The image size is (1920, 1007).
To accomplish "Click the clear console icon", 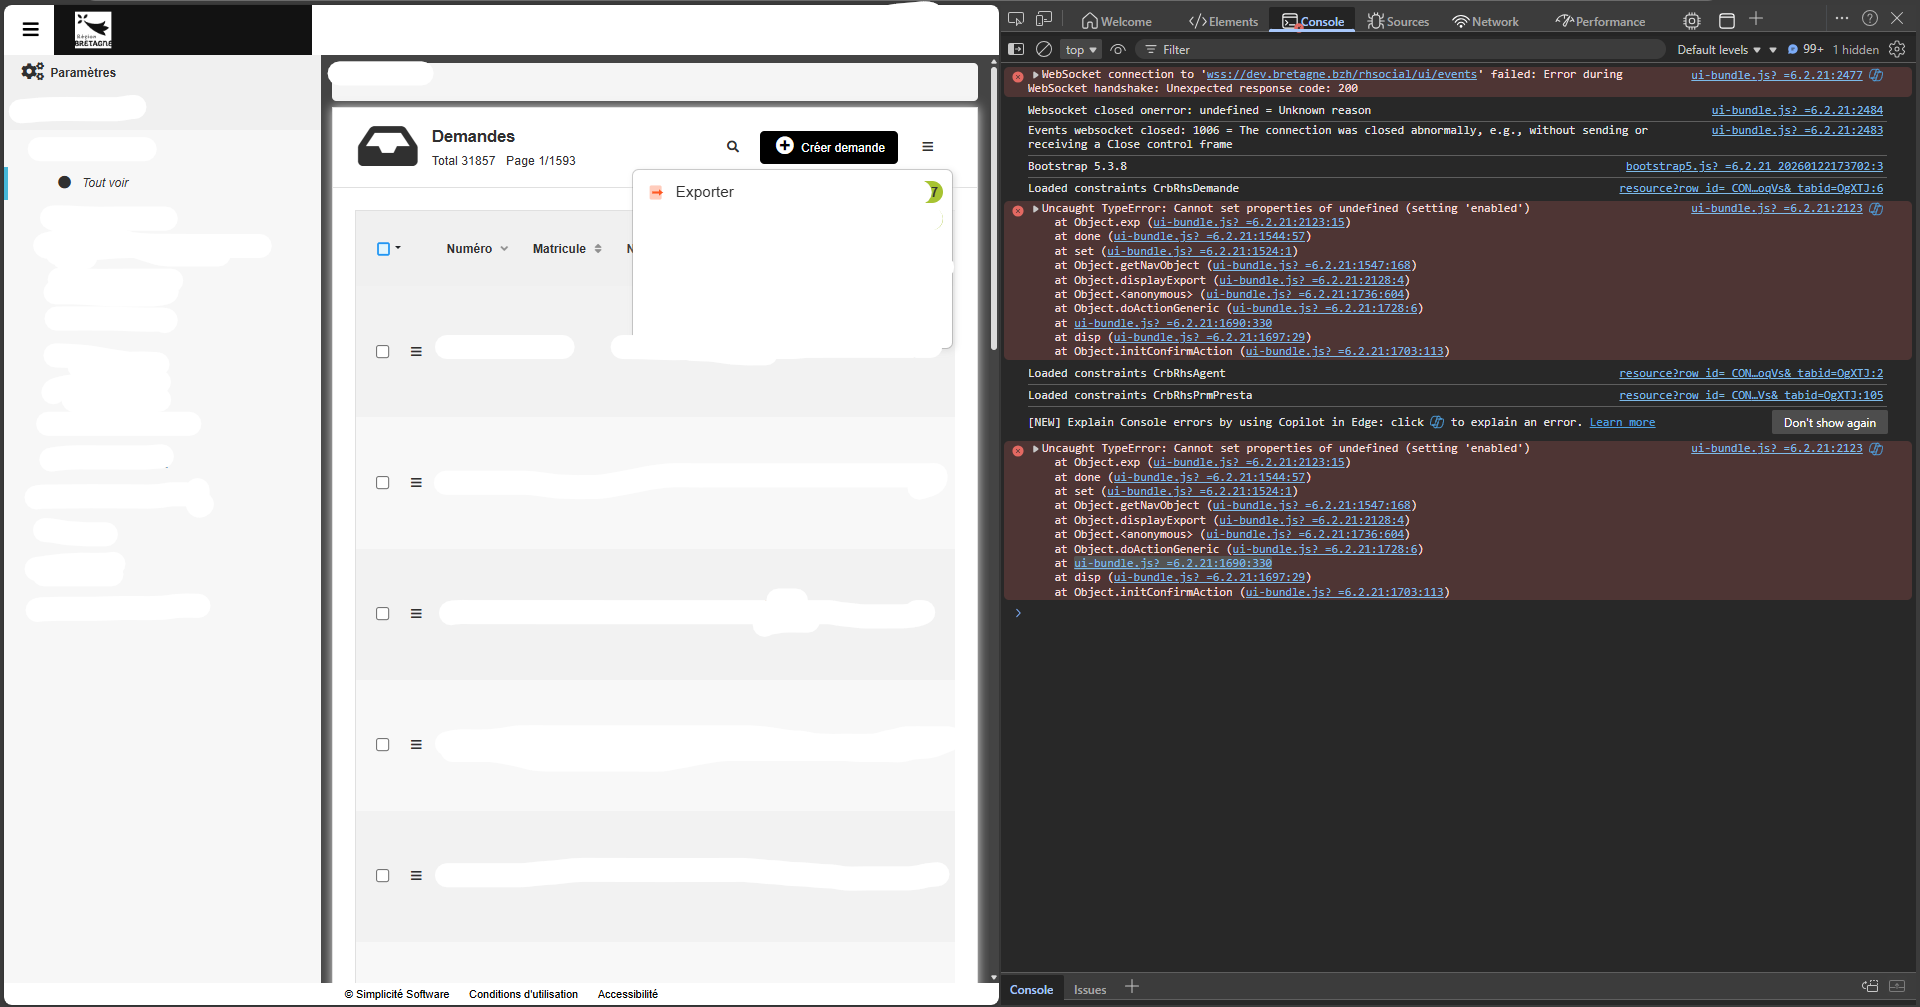I will (x=1044, y=49).
